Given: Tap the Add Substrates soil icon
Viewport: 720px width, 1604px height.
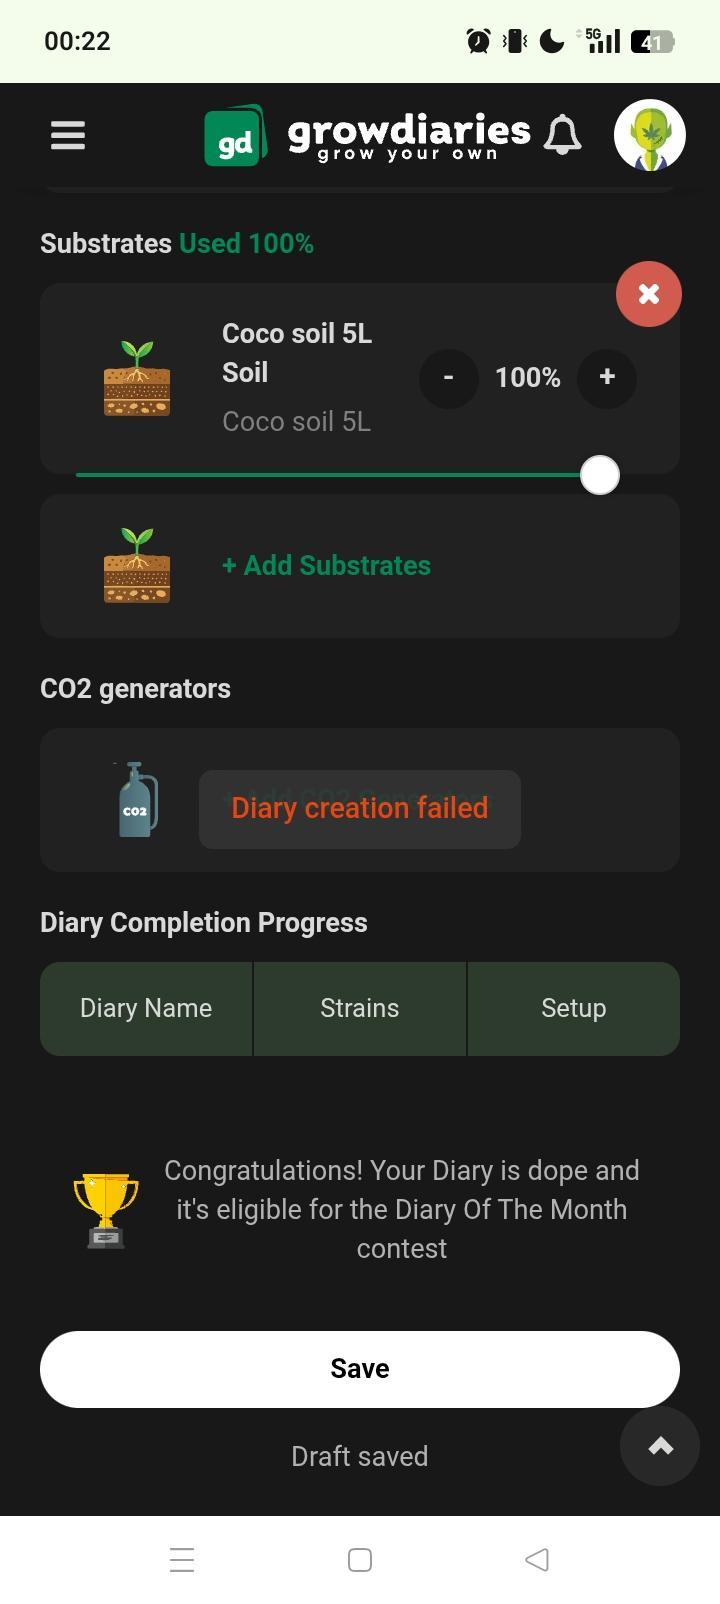Looking at the screenshot, I should pyautogui.click(x=137, y=565).
